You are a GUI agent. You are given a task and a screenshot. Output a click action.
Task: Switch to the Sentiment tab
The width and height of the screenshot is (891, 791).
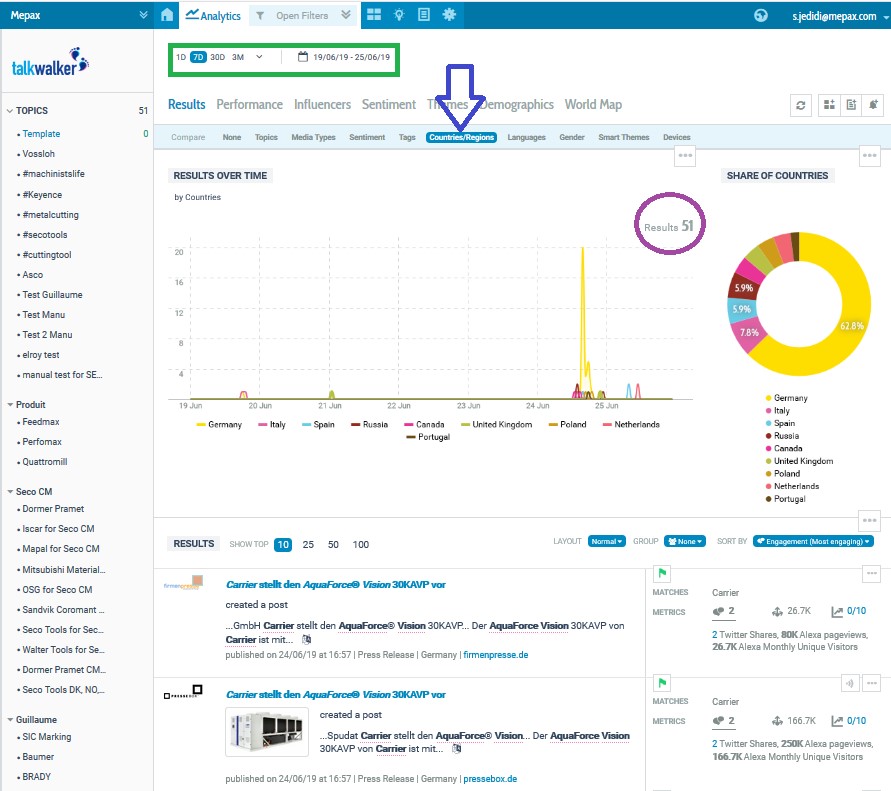point(389,104)
